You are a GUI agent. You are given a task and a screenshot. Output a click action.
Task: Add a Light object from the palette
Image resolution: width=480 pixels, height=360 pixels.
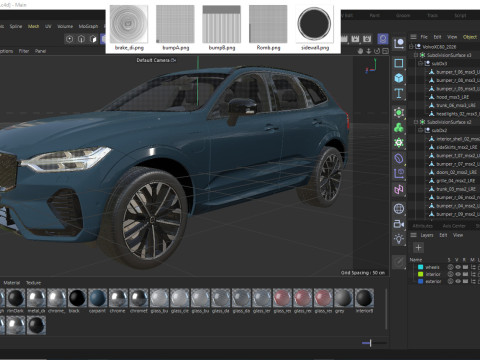pos(399,239)
